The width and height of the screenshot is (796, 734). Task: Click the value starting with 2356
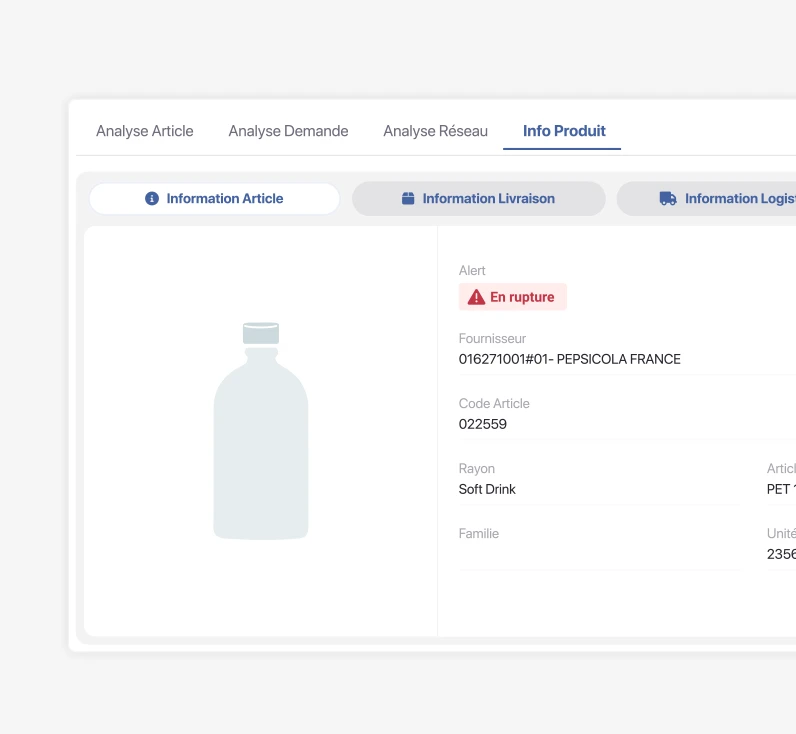pyautogui.click(x=780, y=554)
